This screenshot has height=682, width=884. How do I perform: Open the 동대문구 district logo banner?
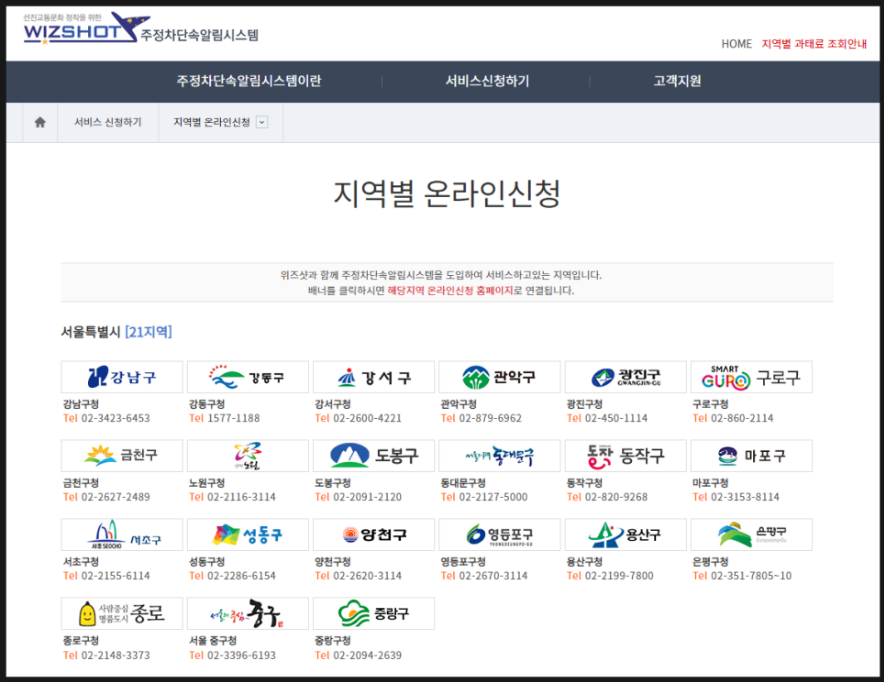(500, 455)
